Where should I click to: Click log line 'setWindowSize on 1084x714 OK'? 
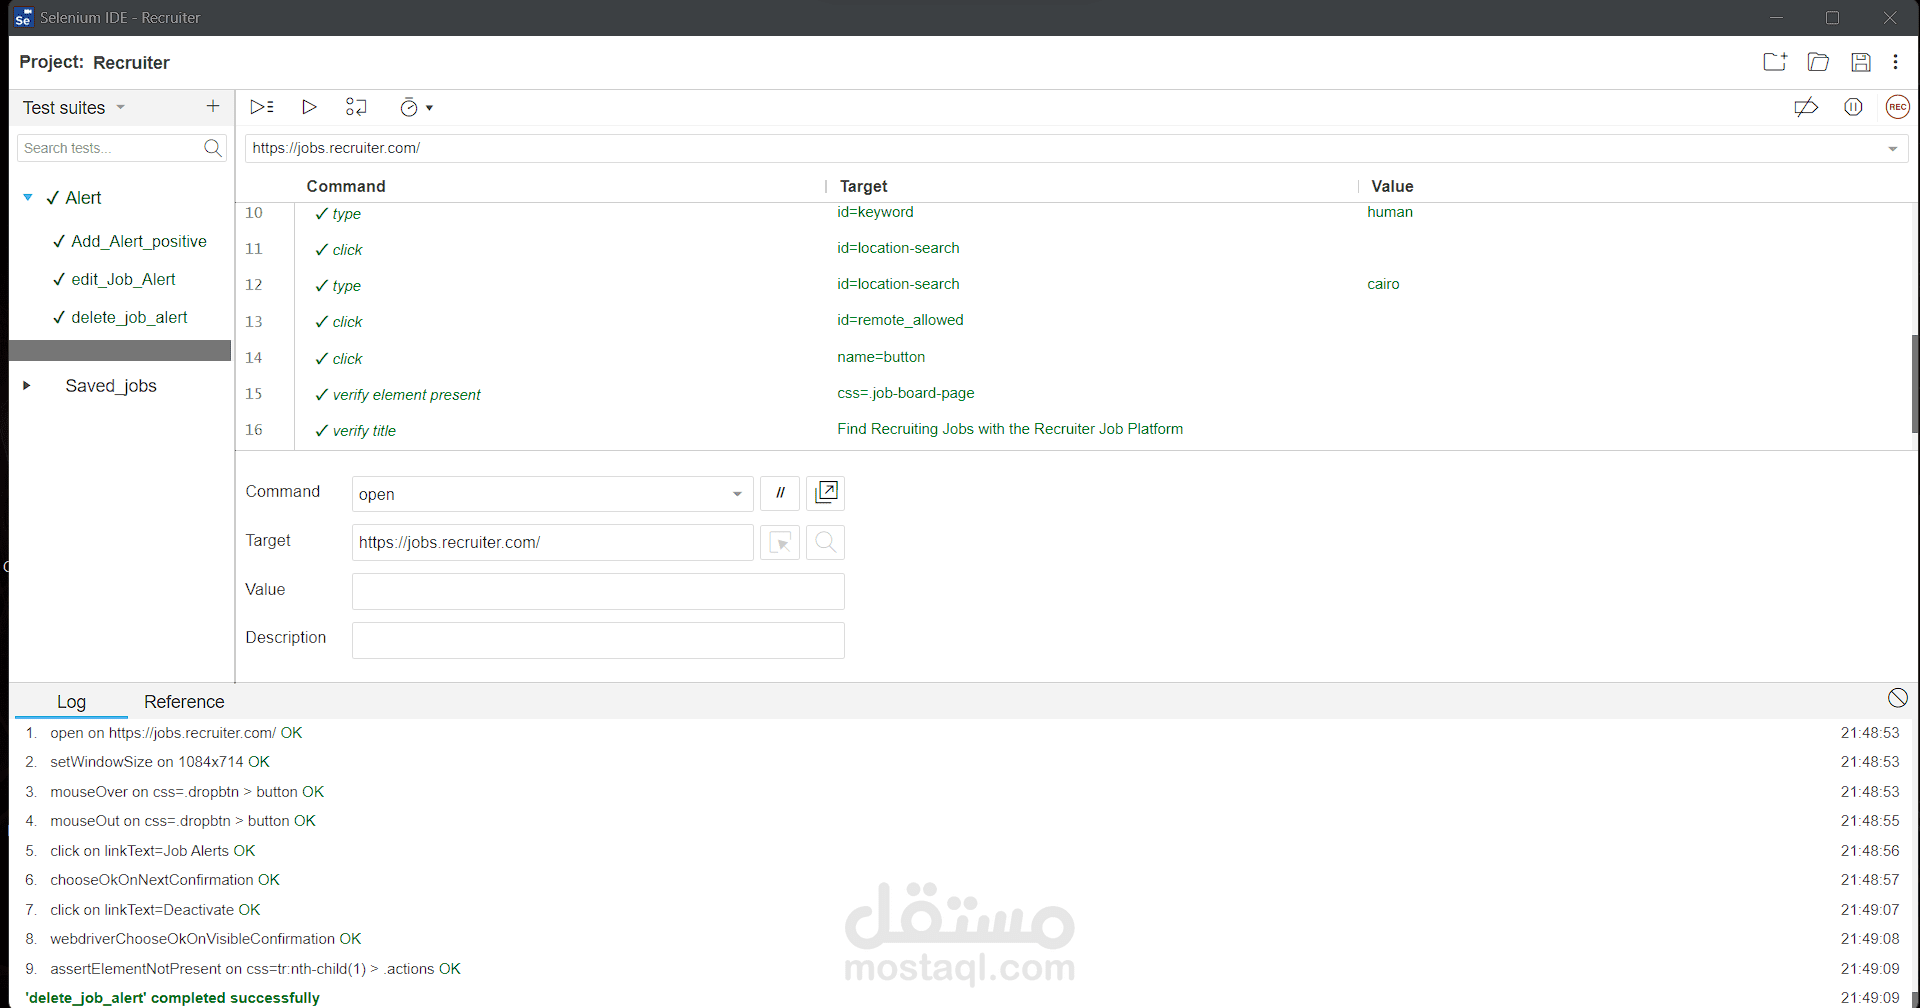coord(160,762)
